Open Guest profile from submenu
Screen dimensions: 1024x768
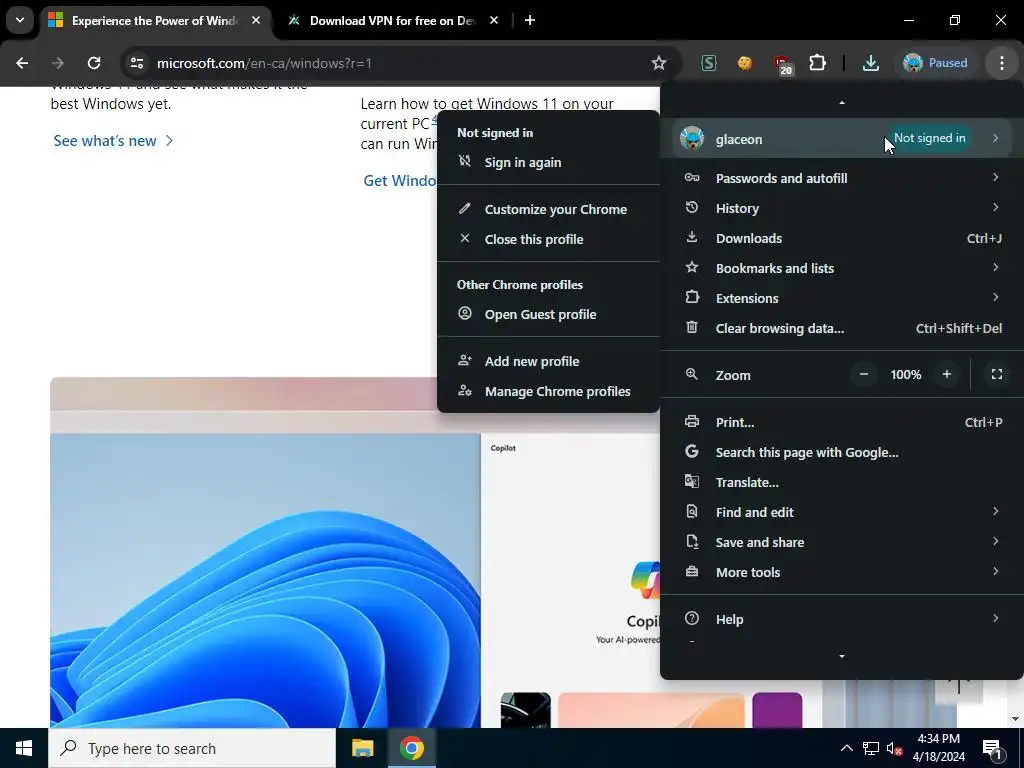click(549, 315)
